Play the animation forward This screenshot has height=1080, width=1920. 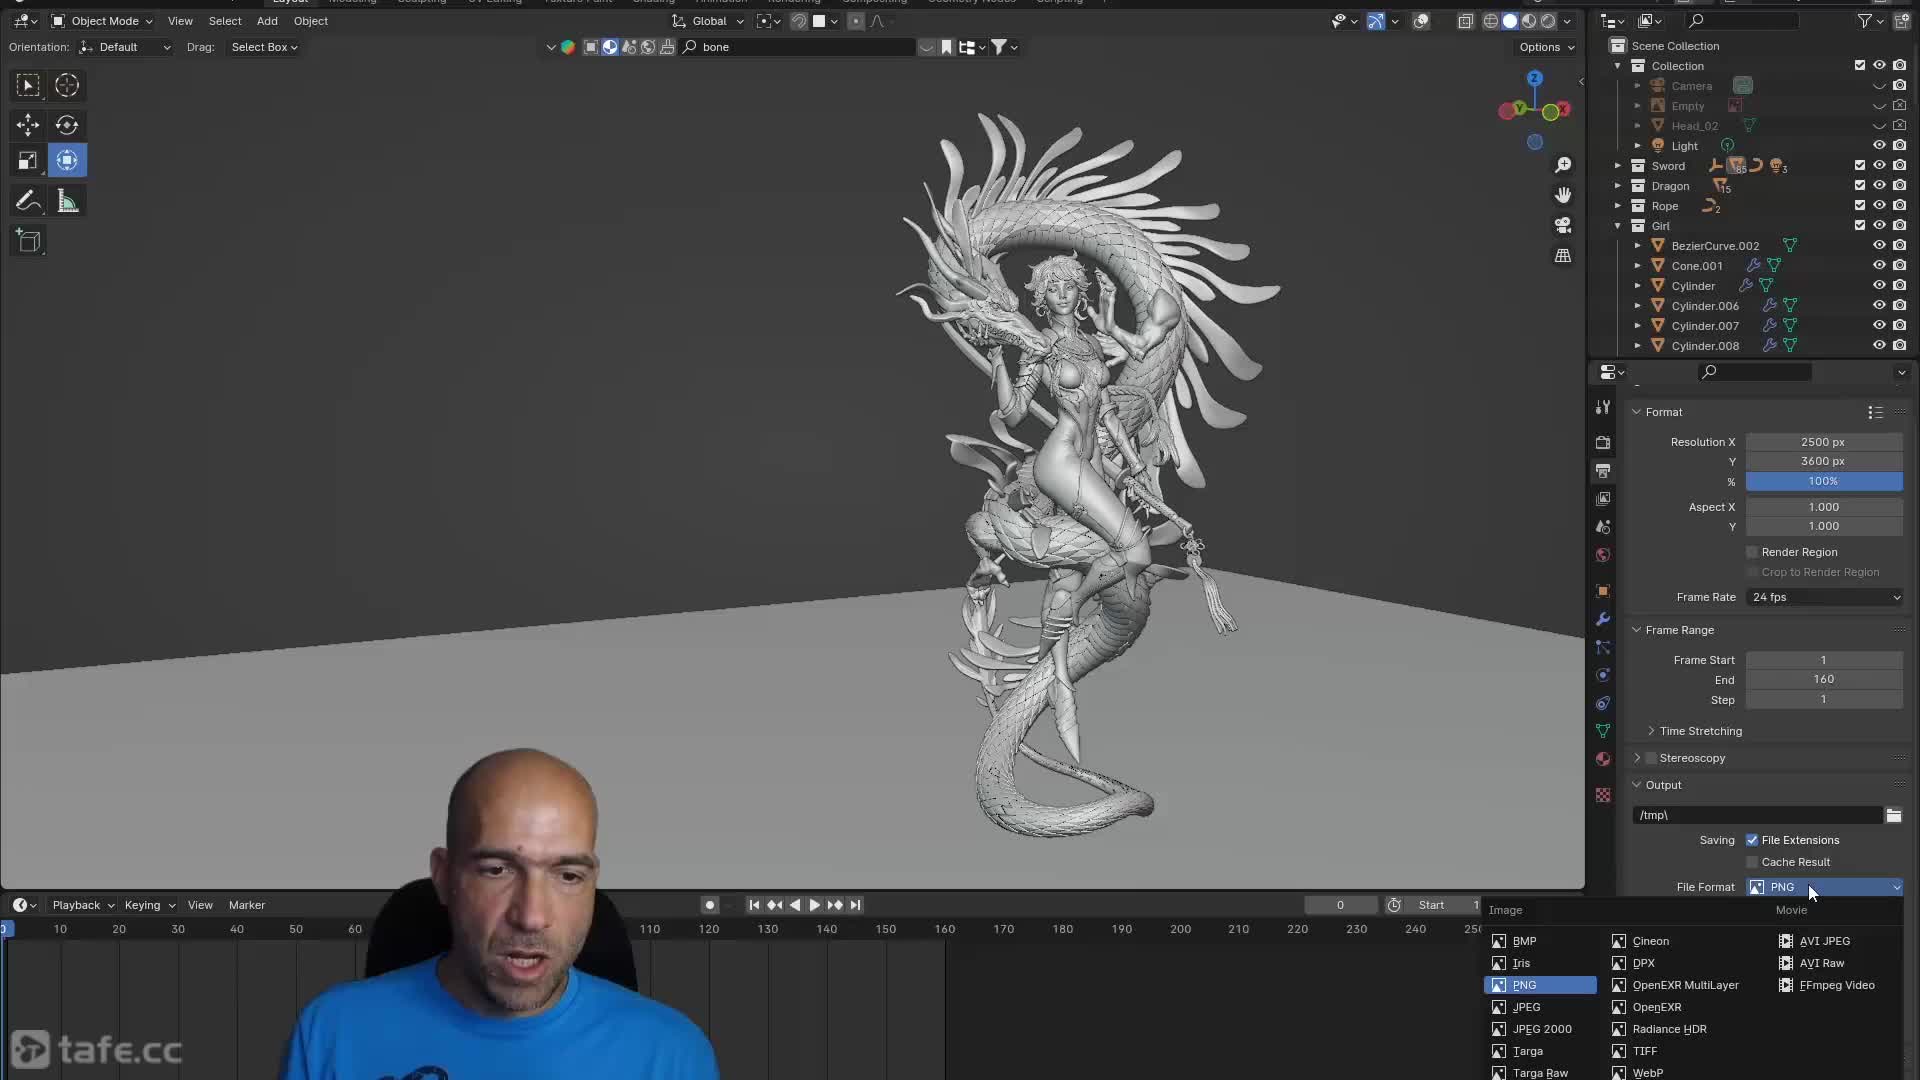point(815,905)
